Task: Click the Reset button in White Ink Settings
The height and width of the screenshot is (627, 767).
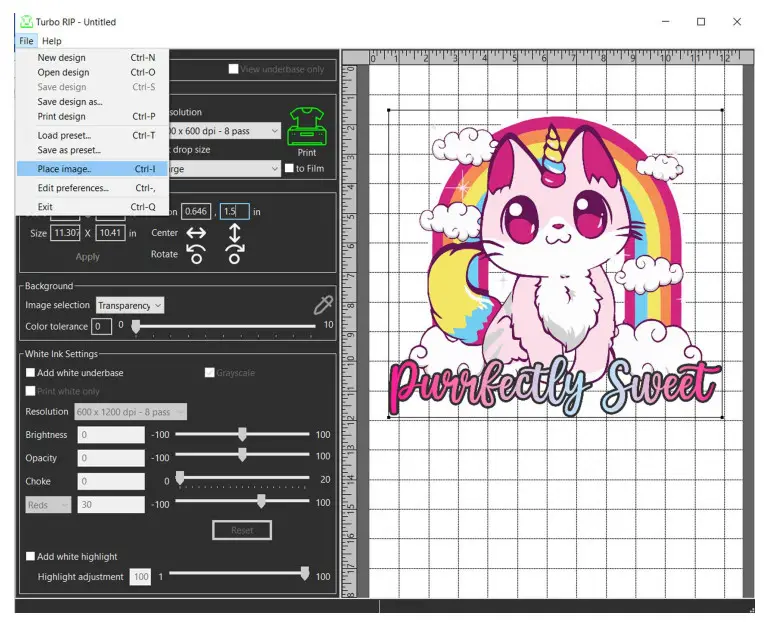Action: [x=242, y=530]
